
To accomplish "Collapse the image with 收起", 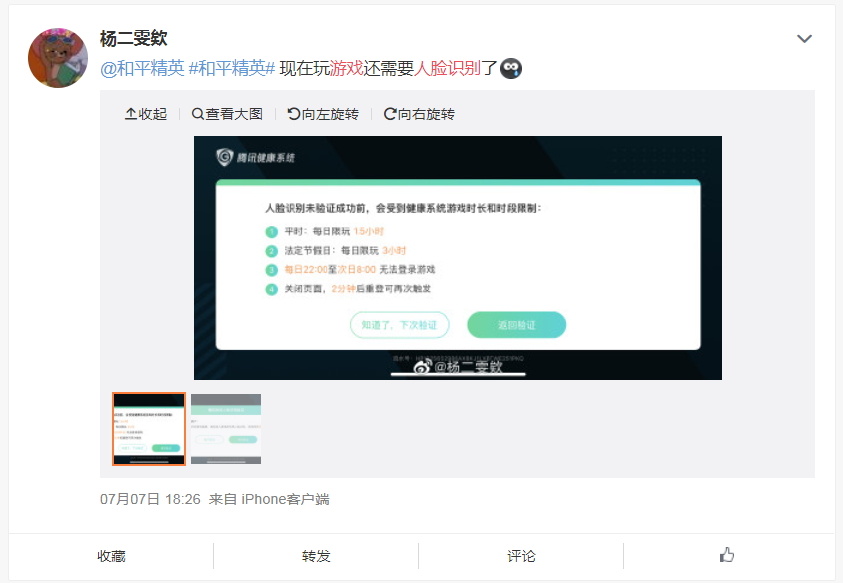I will click(146, 114).
